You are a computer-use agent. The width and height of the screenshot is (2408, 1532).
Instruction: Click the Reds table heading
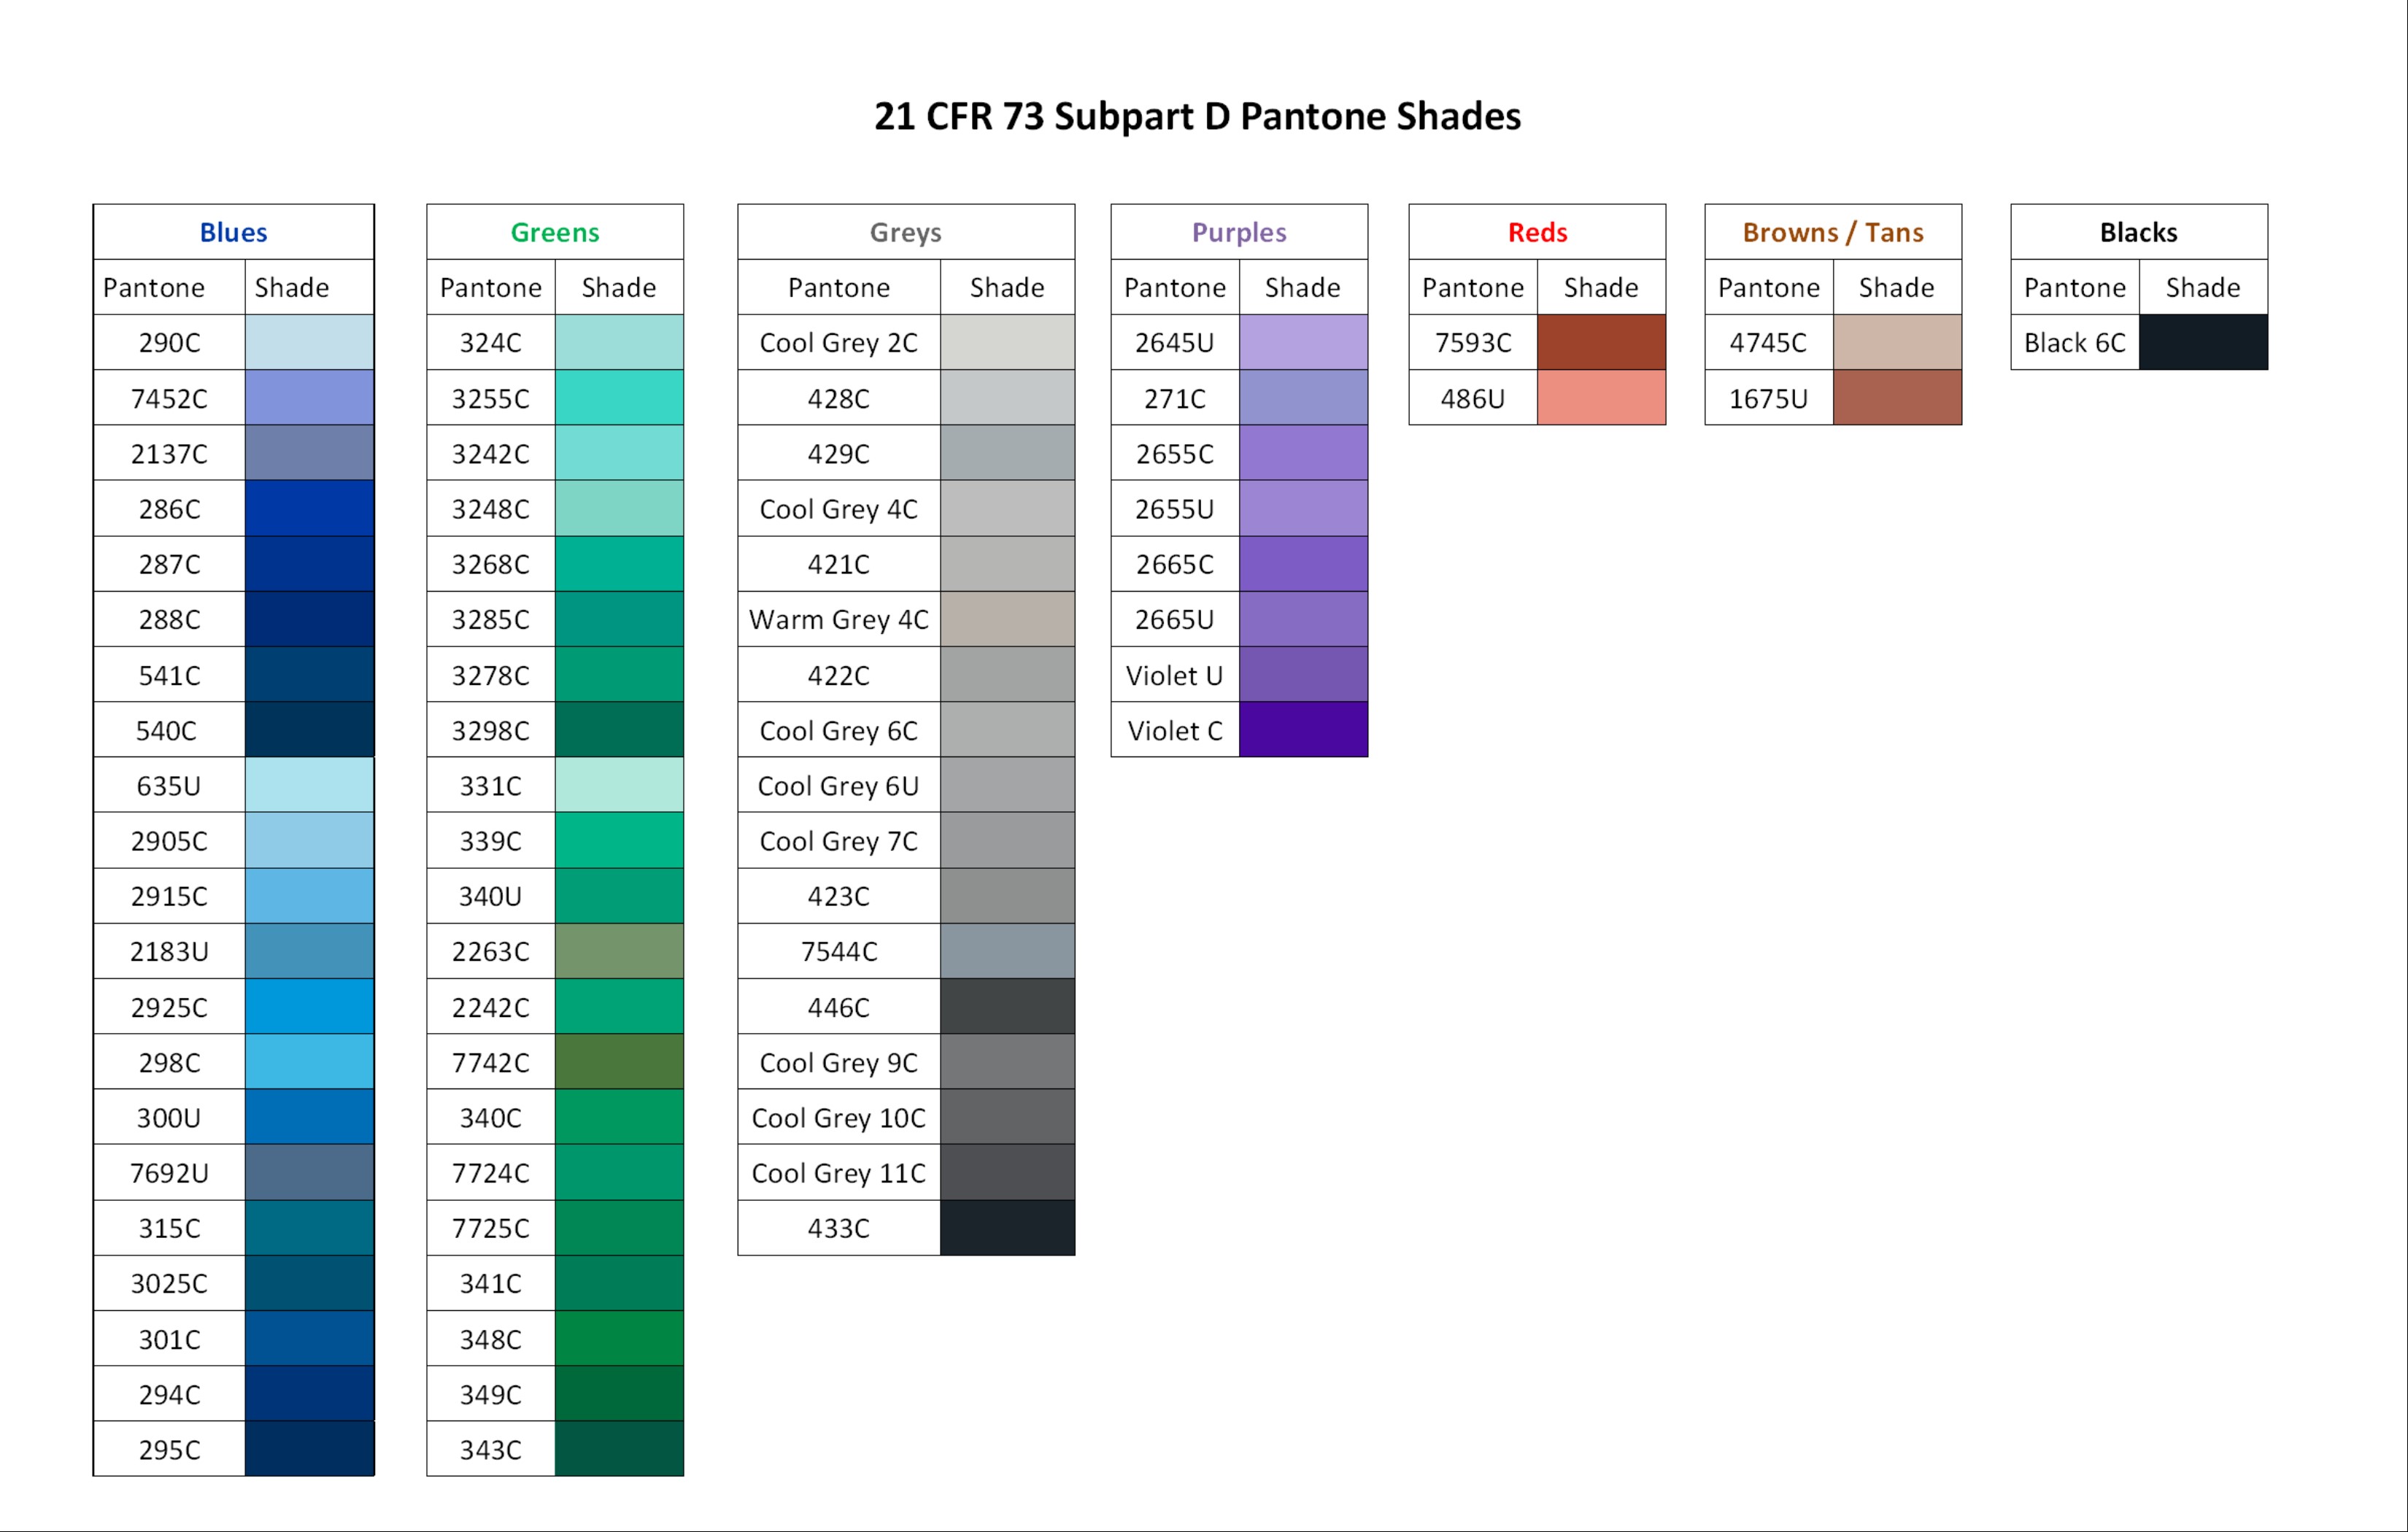point(1537,232)
